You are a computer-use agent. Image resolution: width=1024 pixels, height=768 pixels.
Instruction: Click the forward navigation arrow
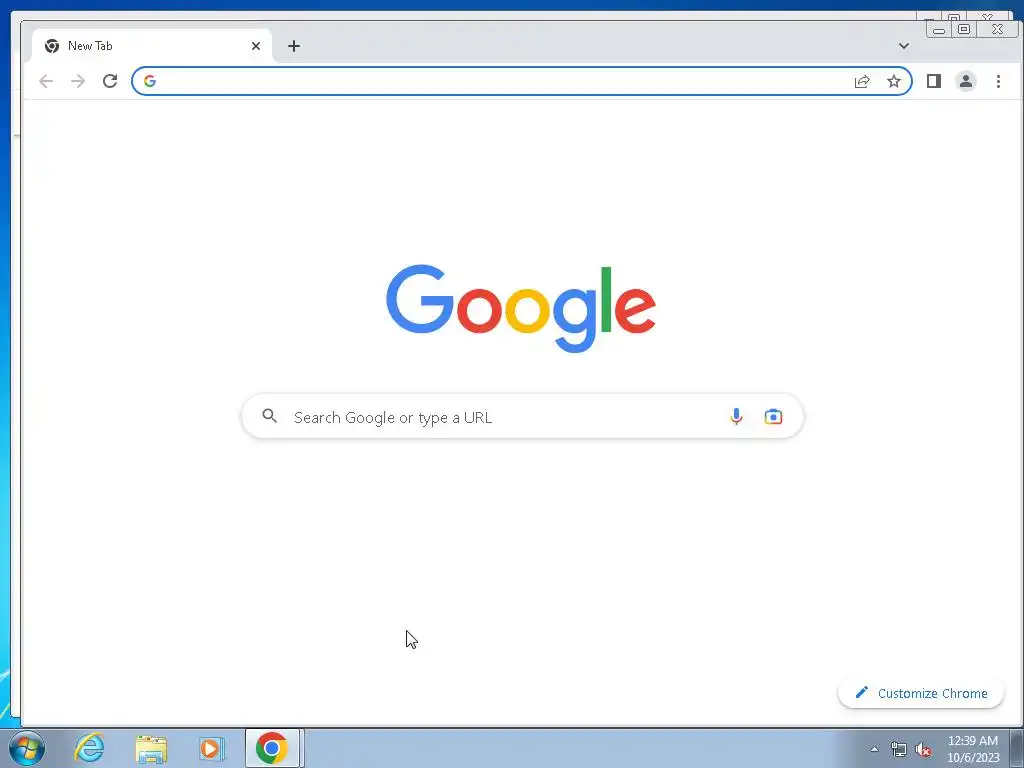[78, 81]
